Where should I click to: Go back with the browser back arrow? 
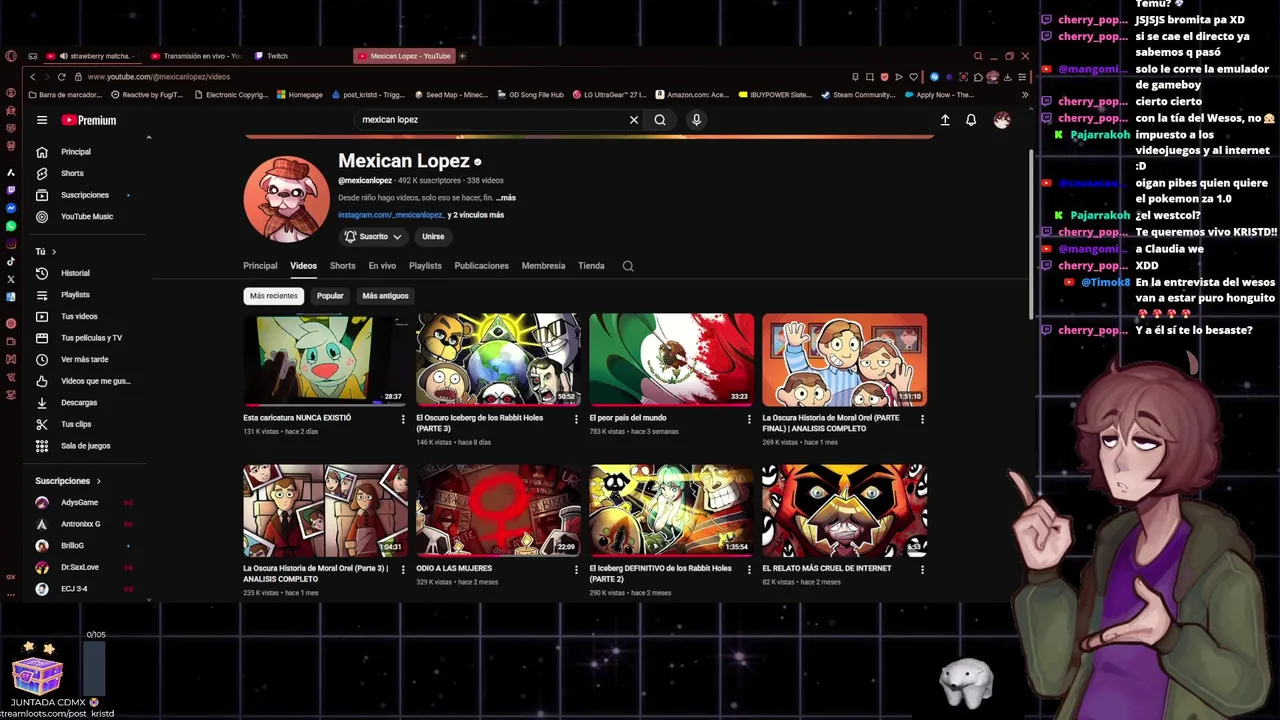(33, 77)
